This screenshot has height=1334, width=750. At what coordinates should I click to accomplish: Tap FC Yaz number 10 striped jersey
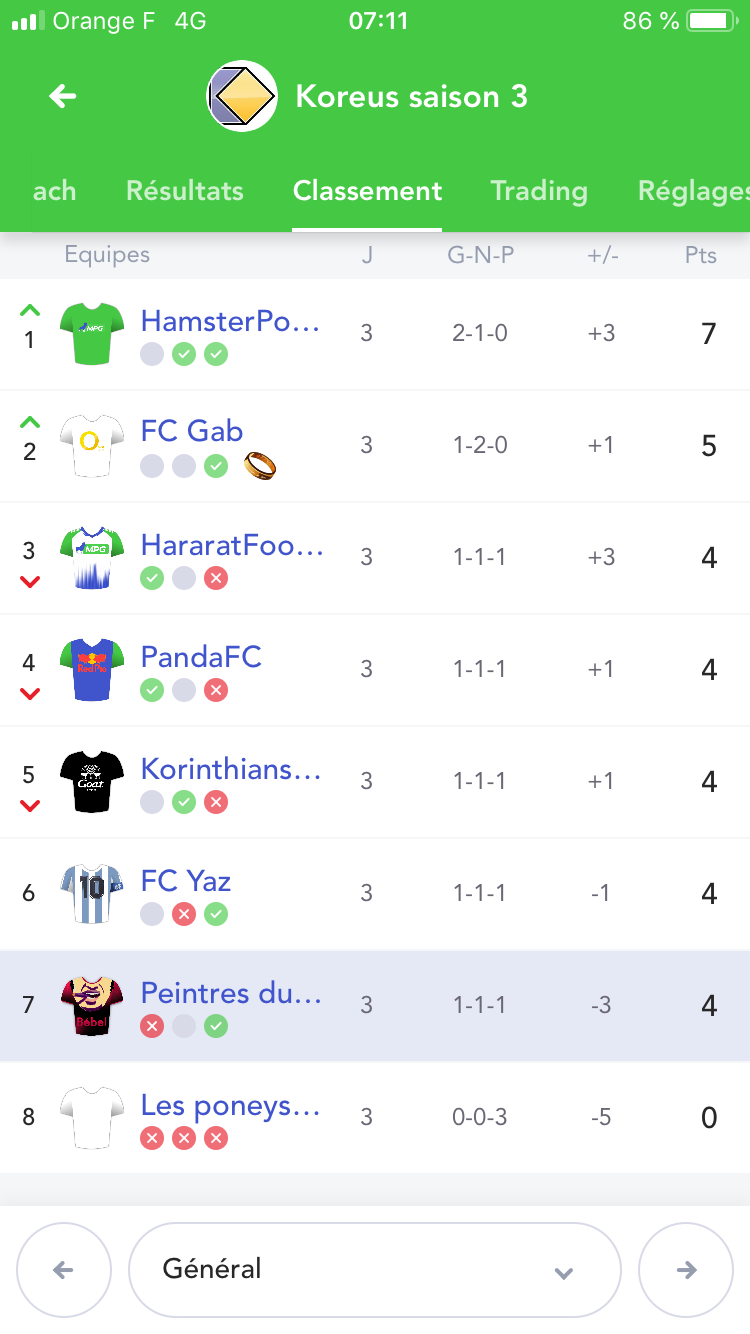91,892
